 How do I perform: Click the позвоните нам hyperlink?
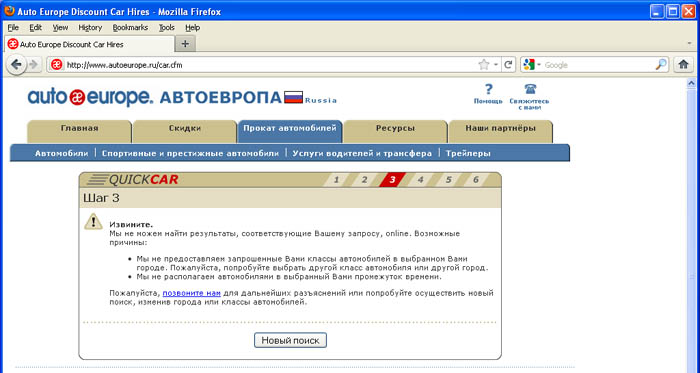pyautogui.click(x=192, y=293)
